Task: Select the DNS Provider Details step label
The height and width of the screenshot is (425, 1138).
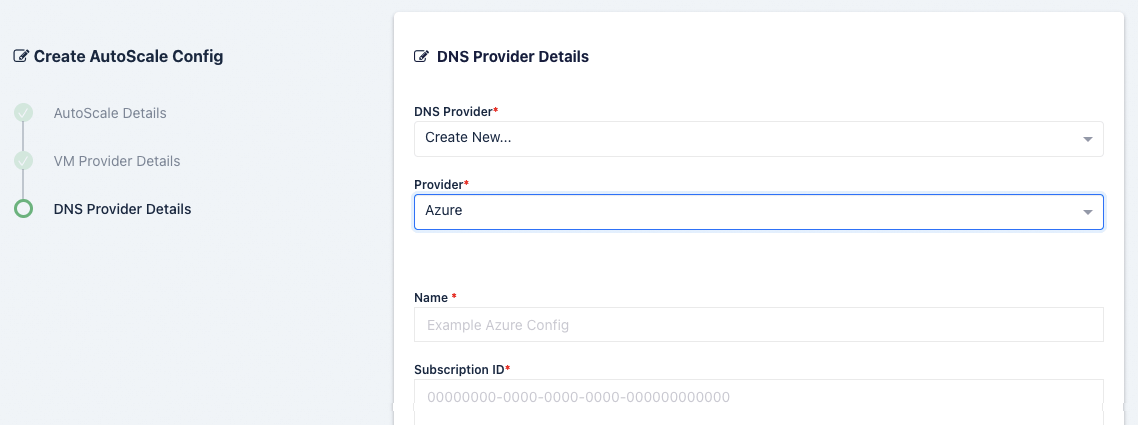Action: coord(122,209)
